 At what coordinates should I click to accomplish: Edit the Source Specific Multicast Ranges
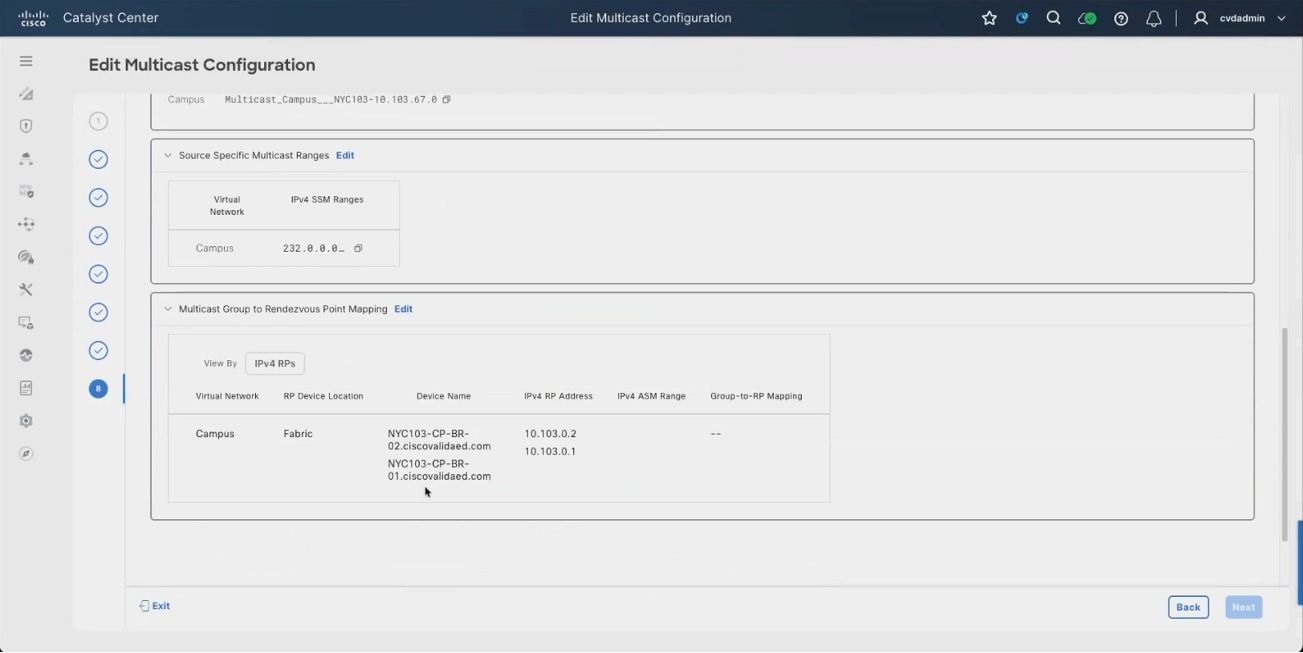(345, 155)
